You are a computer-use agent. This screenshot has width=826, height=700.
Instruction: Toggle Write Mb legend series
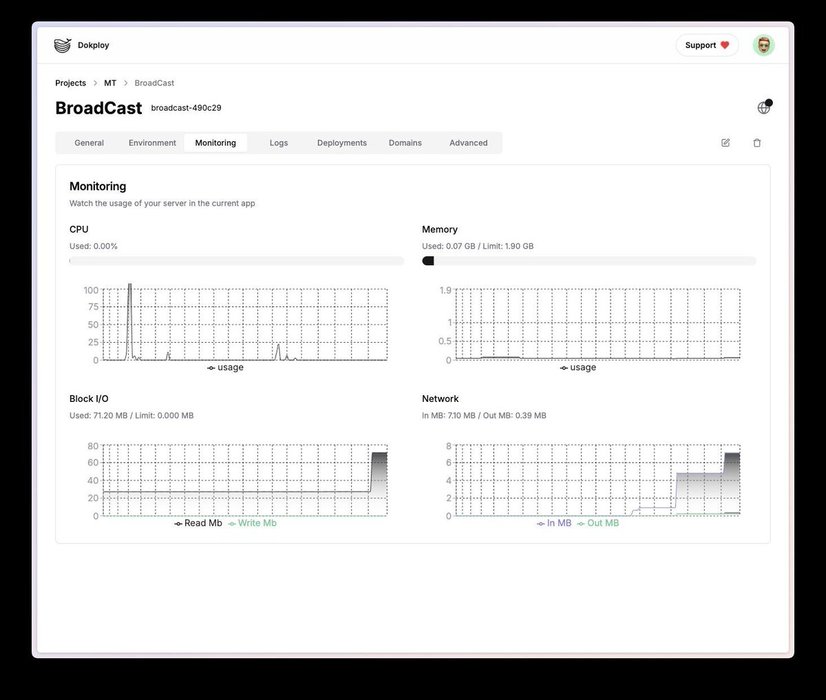pyautogui.click(x=252, y=523)
